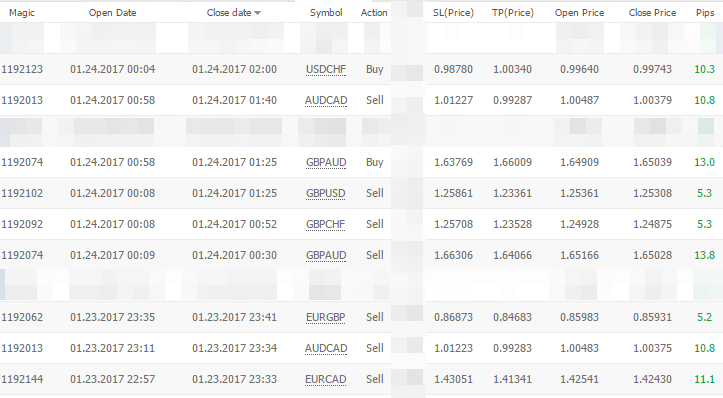The image size is (723, 398).
Task: Sort by Open Date column header
Action: point(113,13)
